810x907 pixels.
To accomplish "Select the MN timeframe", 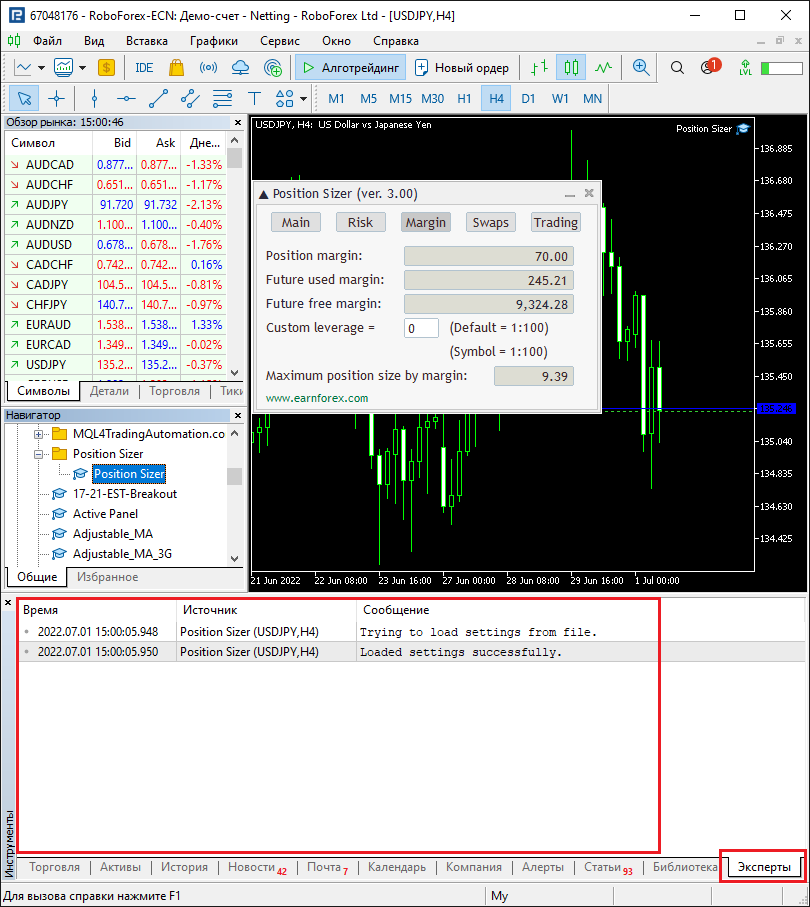I will [592, 98].
